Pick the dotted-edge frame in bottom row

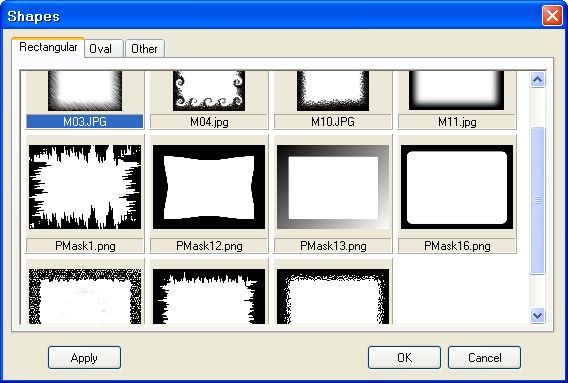coord(333,296)
